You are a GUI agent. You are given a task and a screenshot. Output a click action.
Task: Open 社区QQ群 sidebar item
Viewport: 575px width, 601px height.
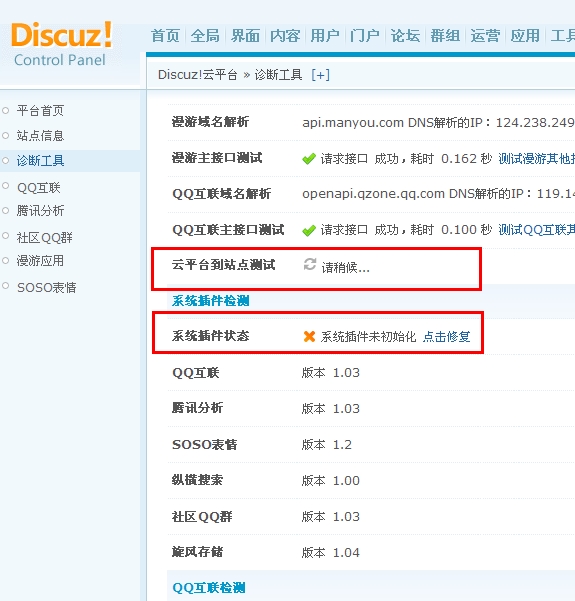click(x=44, y=238)
